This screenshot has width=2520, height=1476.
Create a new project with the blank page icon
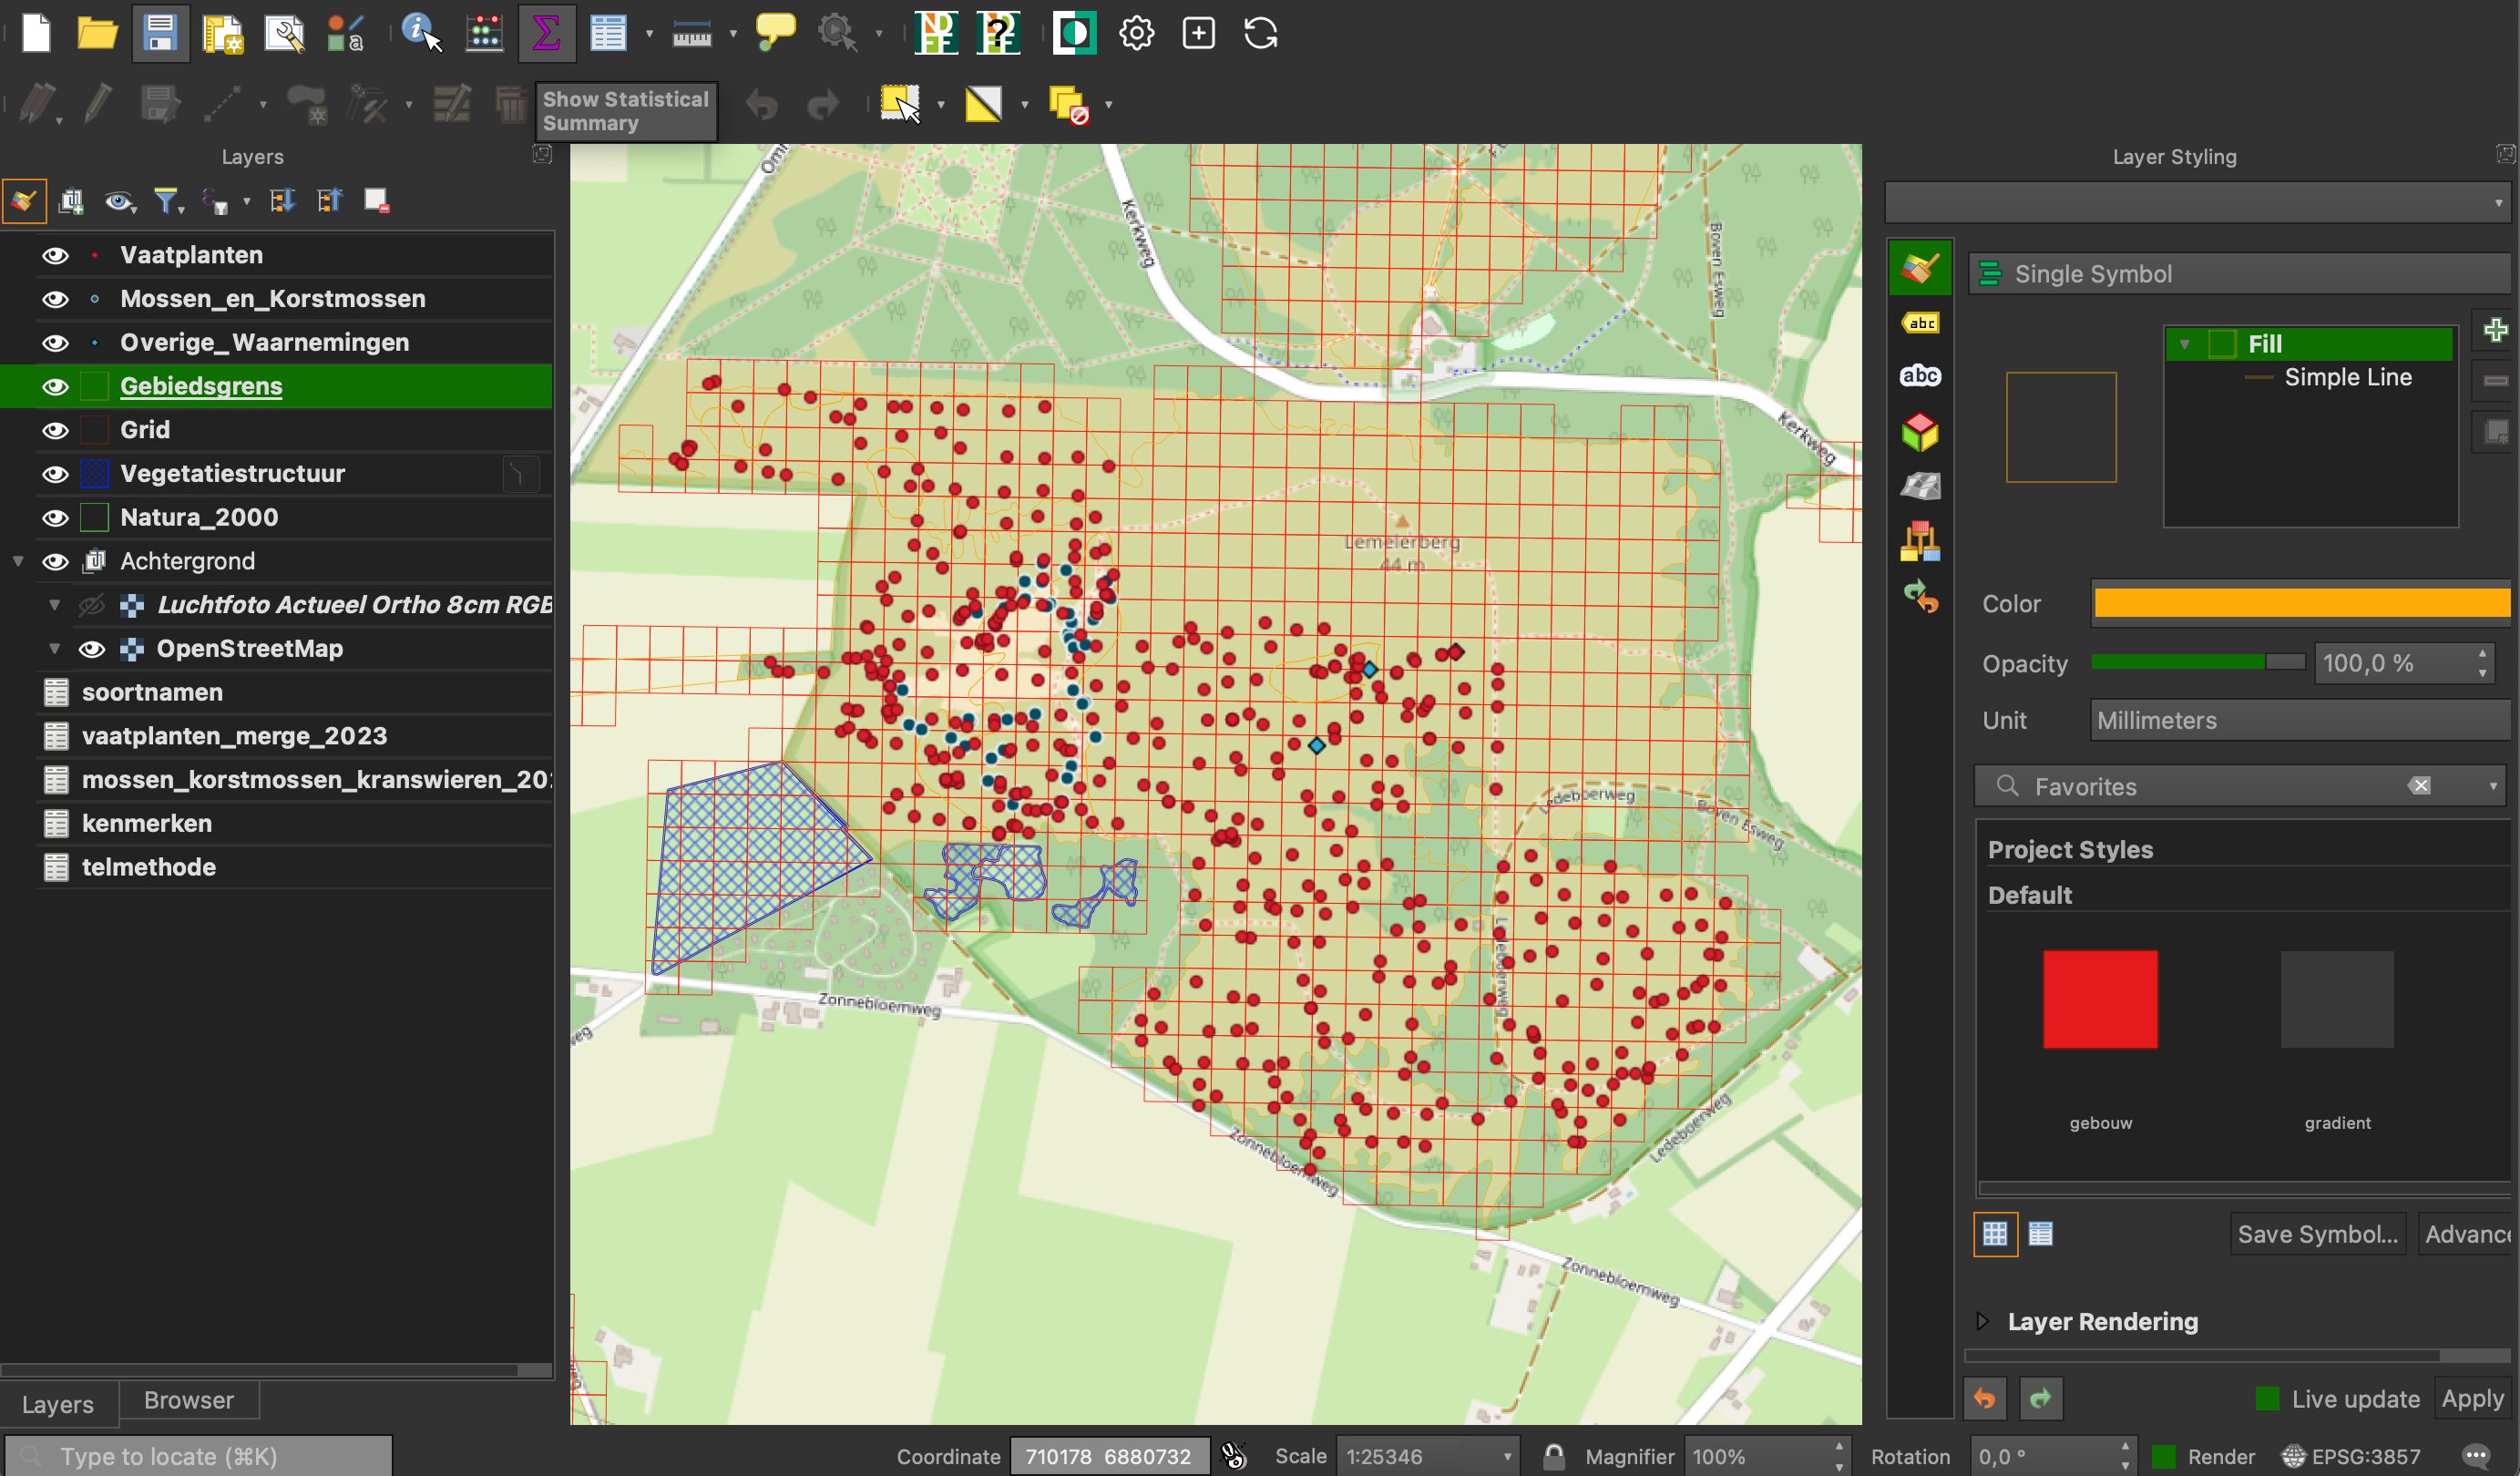click(x=36, y=33)
